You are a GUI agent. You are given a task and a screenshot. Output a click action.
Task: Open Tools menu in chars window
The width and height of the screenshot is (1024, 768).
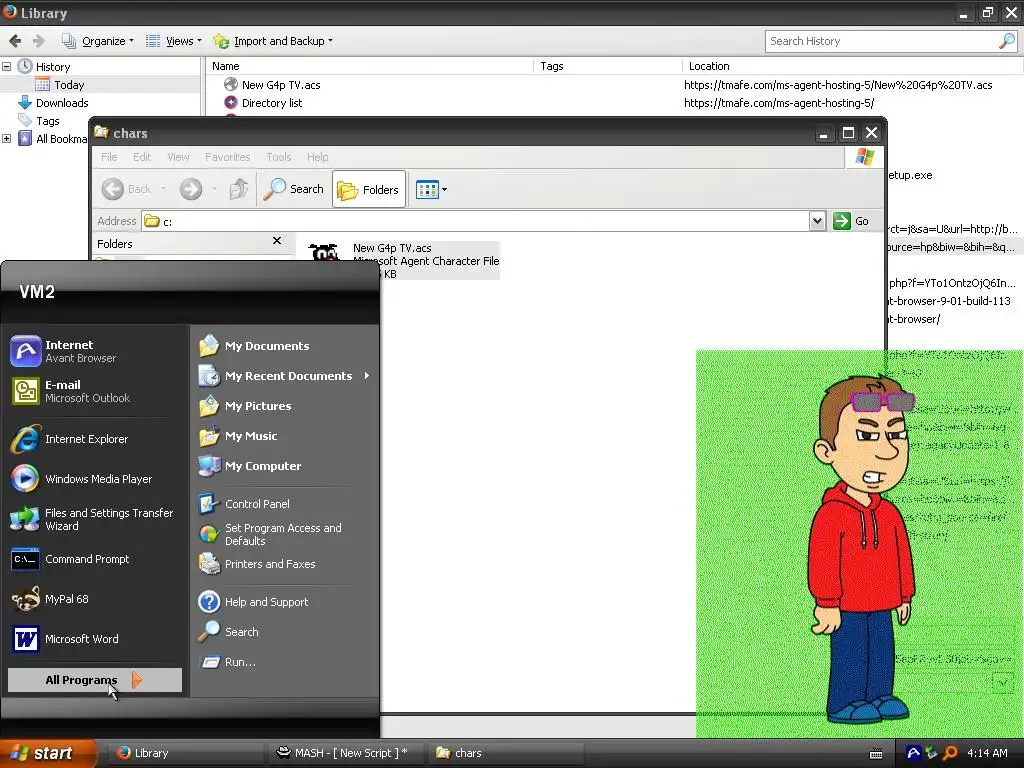click(279, 157)
